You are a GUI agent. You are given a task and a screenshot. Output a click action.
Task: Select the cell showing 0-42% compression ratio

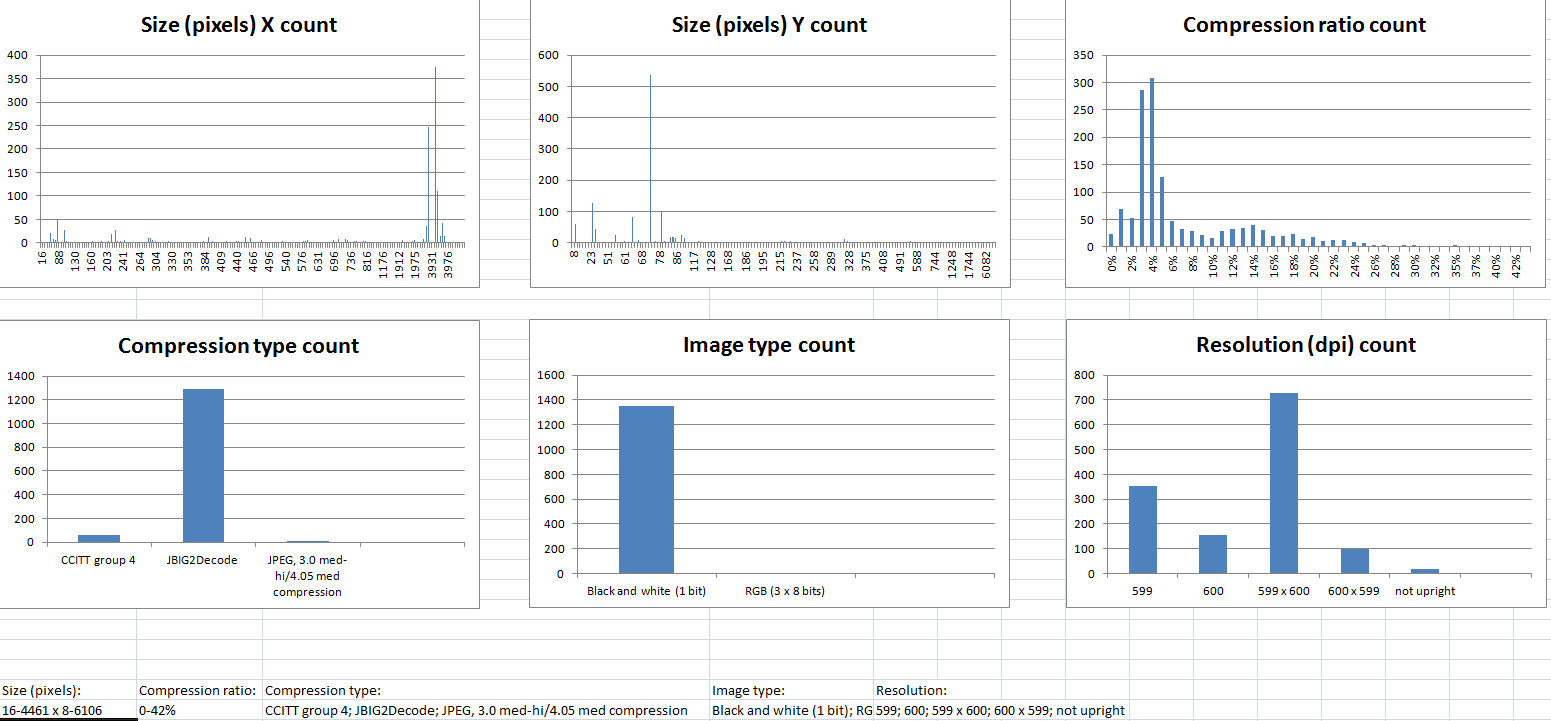tap(199, 710)
